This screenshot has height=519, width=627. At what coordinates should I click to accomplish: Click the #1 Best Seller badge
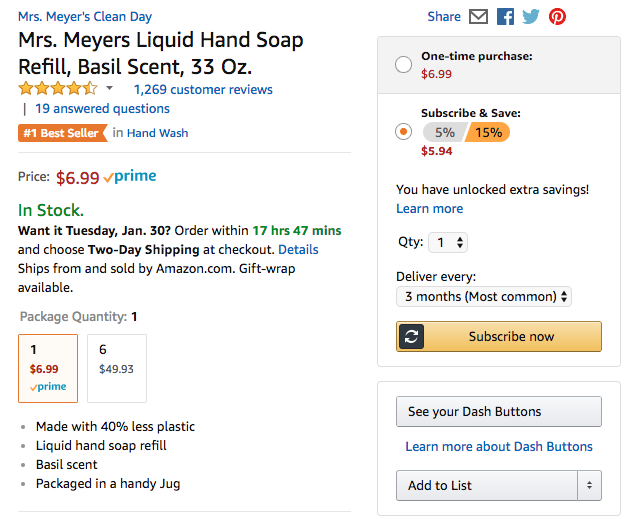pyautogui.click(x=61, y=133)
